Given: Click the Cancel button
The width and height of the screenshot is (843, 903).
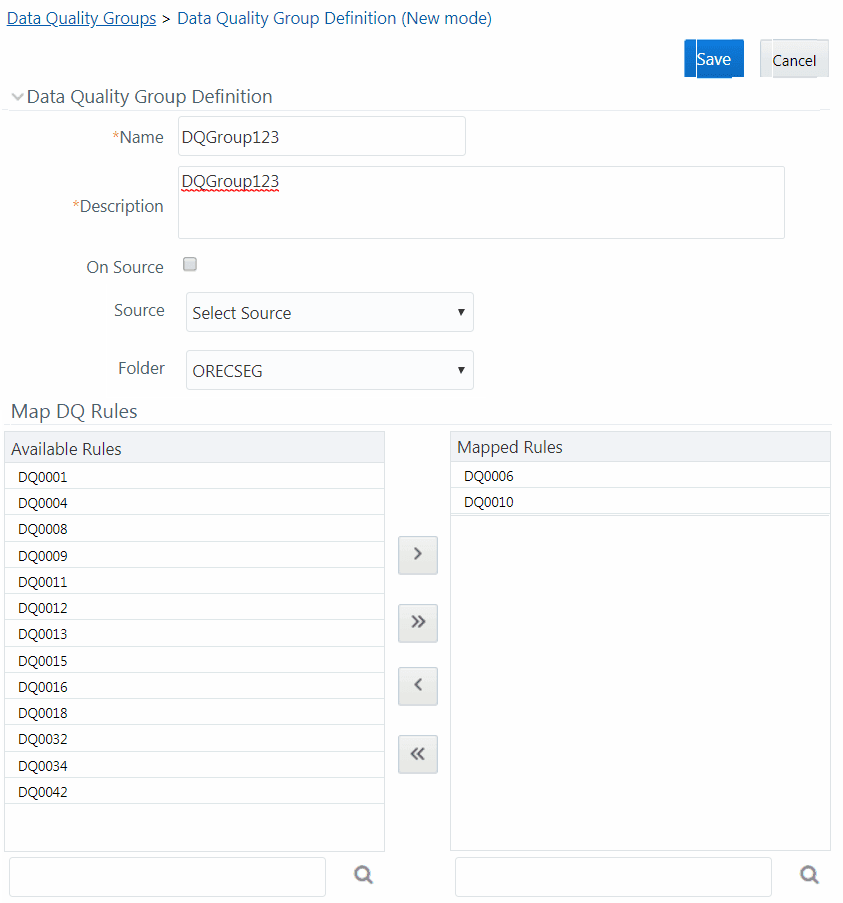Looking at the screenshot, I should click(x=793, y=59).
